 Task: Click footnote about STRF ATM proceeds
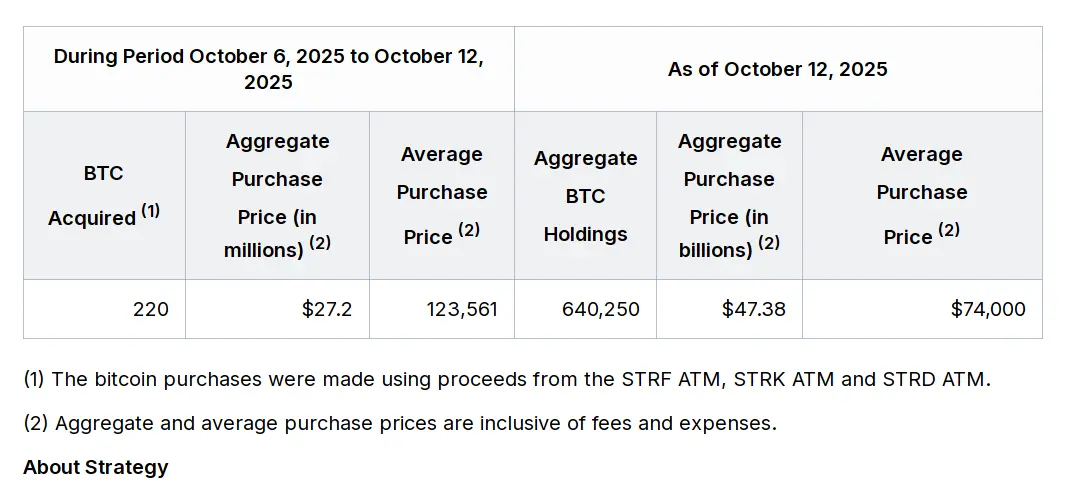point(507,380)
